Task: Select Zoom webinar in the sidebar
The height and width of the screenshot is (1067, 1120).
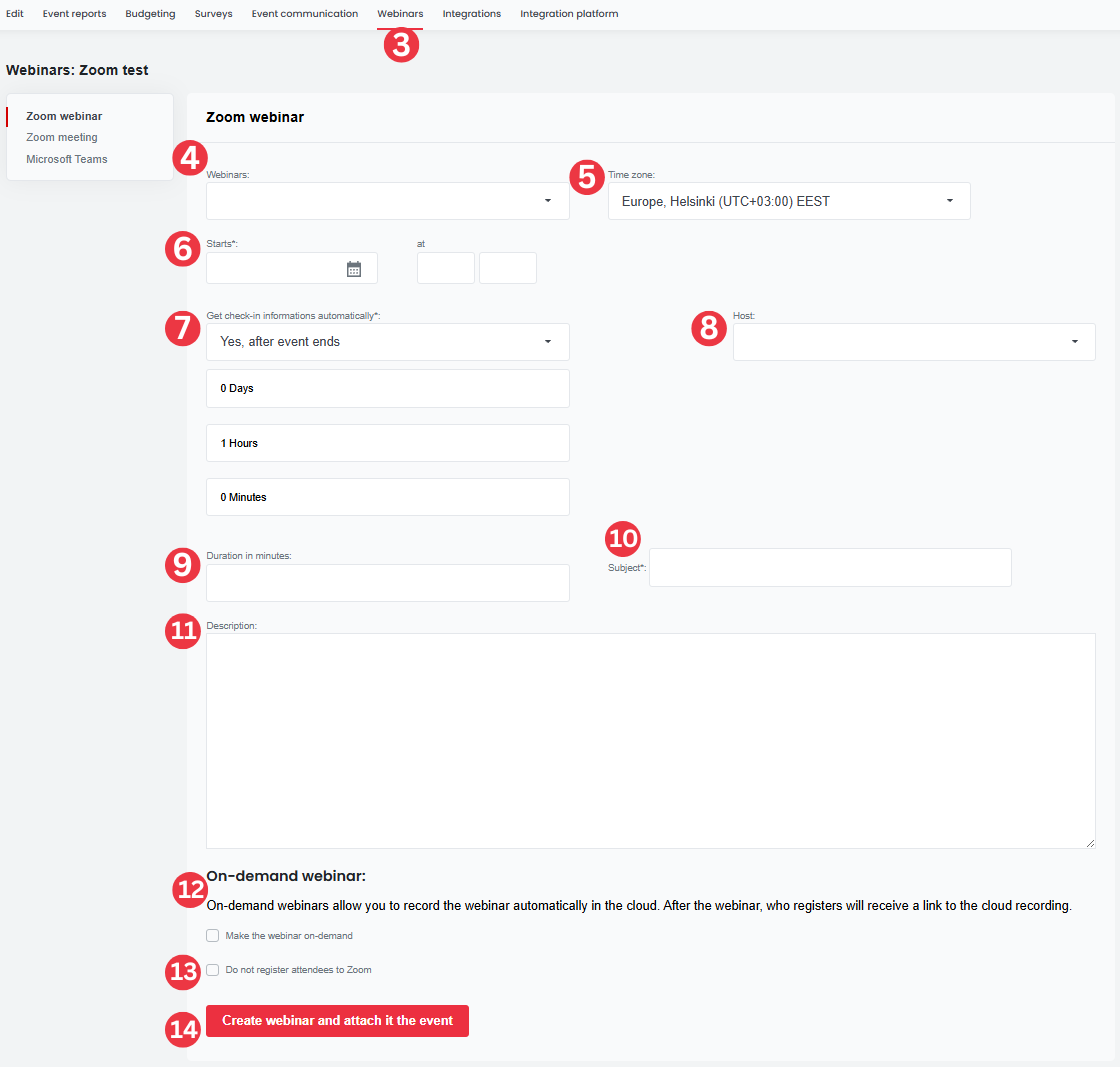Action: tap(64, 116)
